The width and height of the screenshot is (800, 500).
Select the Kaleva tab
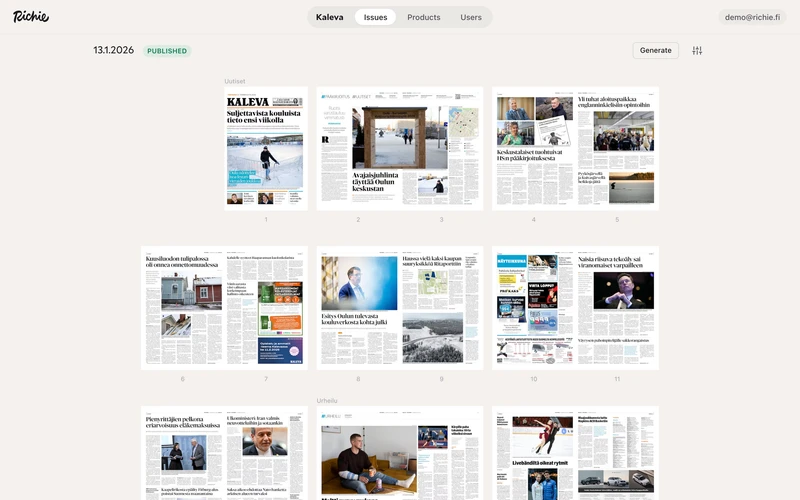pos(330,17)
